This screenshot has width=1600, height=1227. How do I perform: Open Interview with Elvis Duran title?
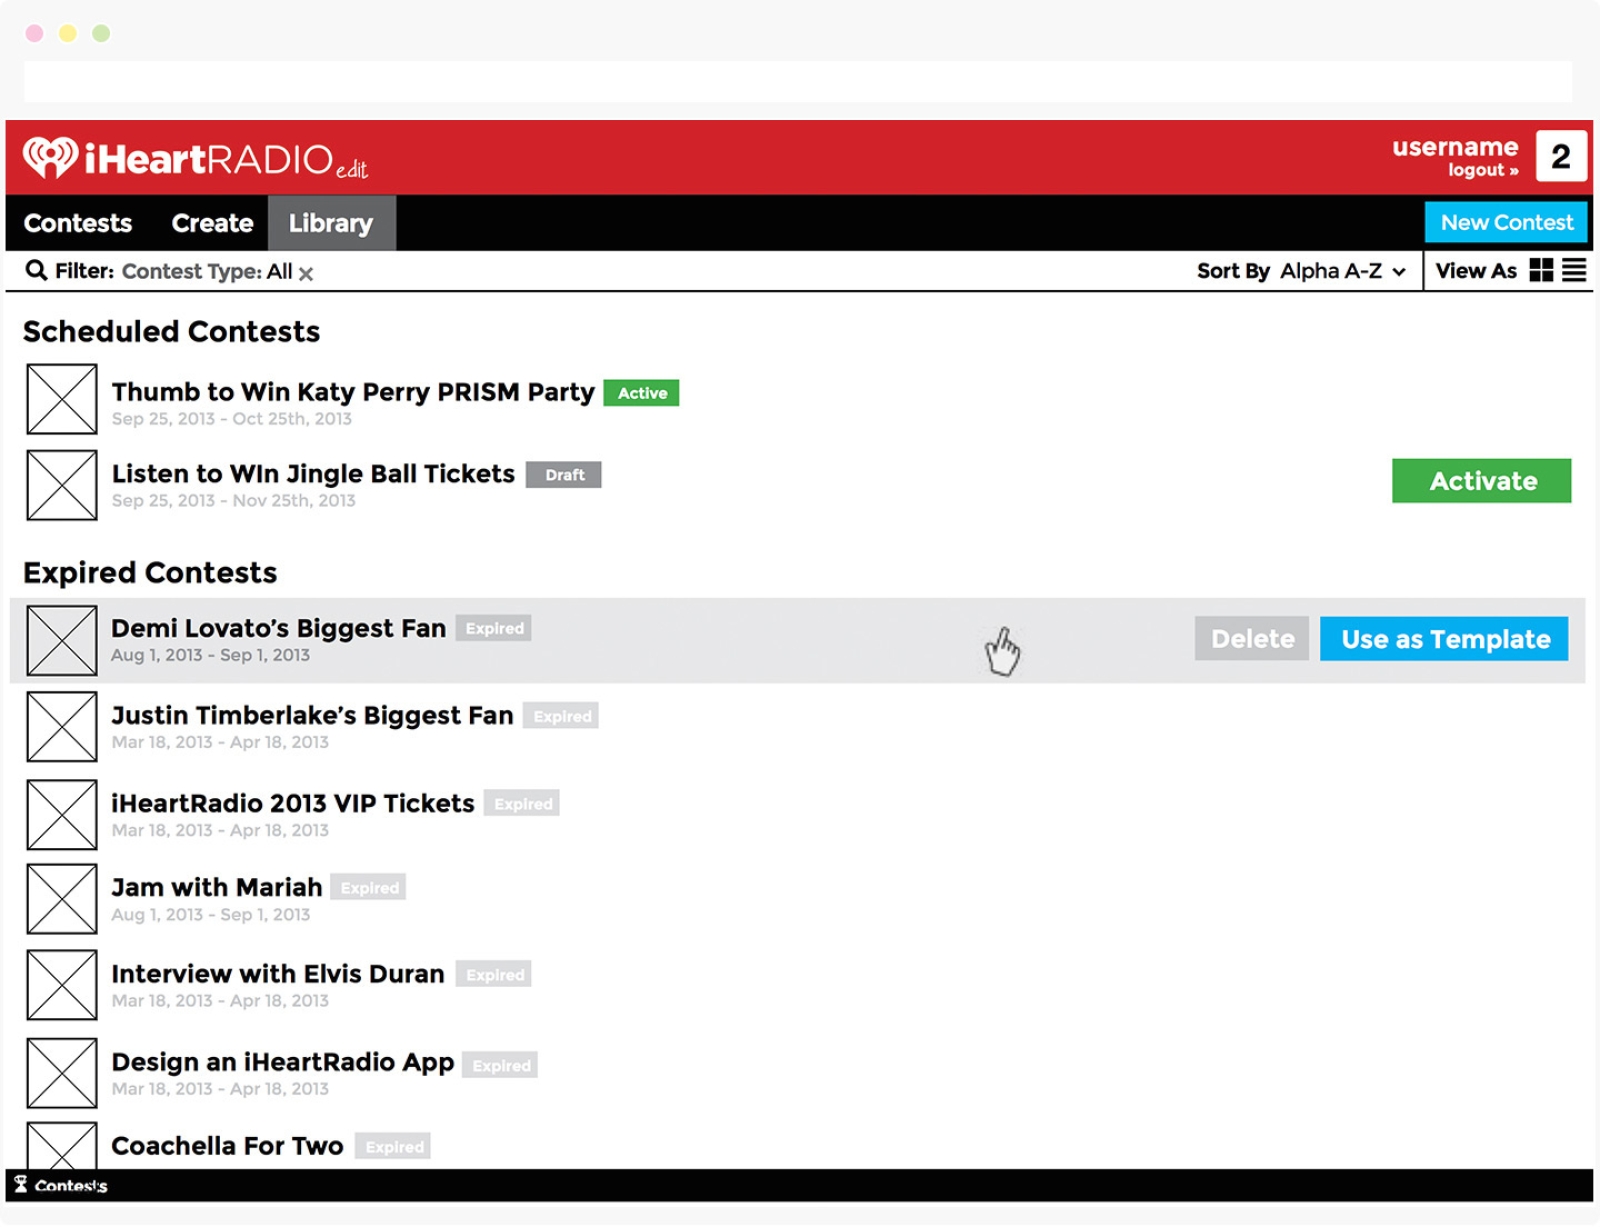[x=278, y=974]
